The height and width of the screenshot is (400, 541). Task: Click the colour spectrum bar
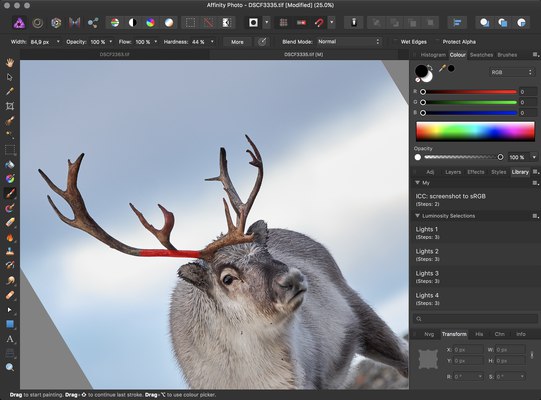pyautogui.click(x=475, y=131)
